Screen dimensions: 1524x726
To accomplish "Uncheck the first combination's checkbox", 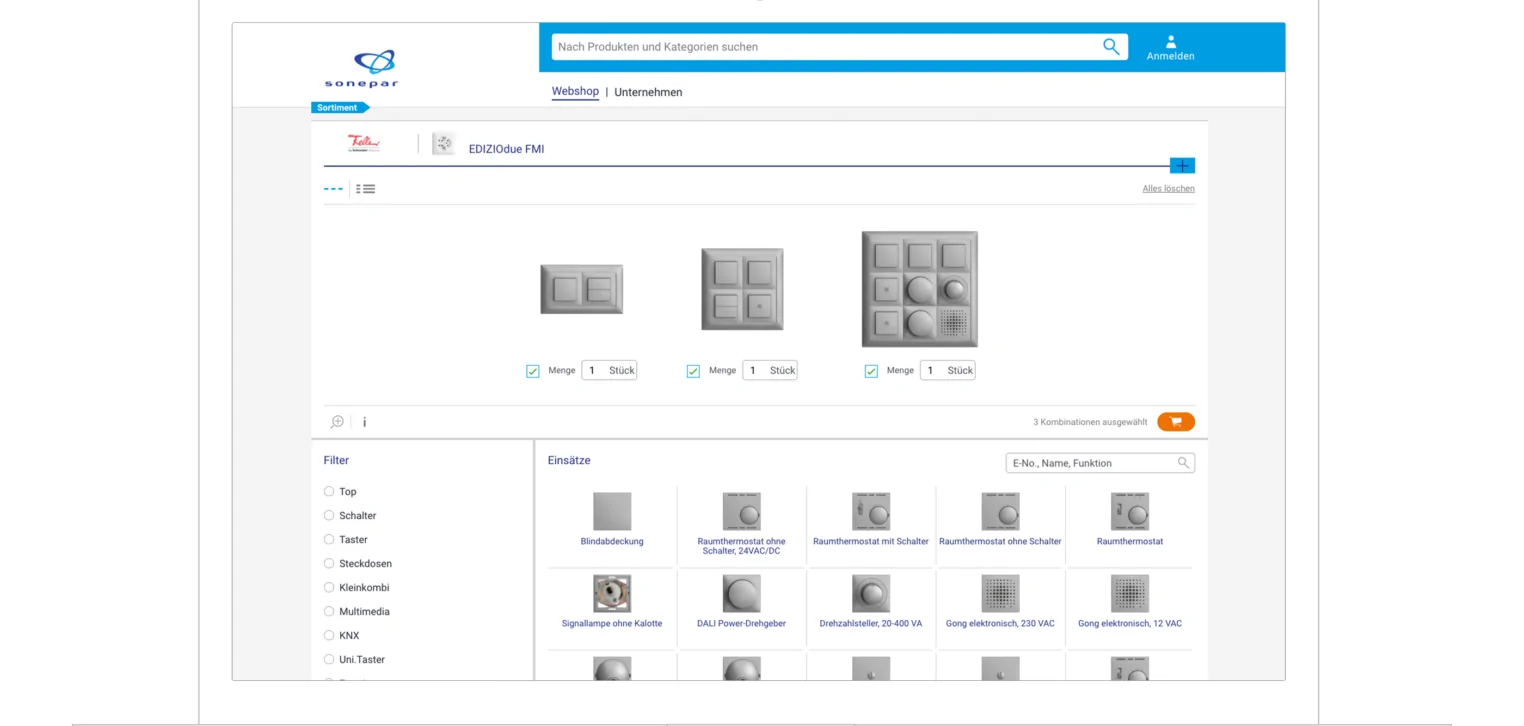I will [533, 371].
